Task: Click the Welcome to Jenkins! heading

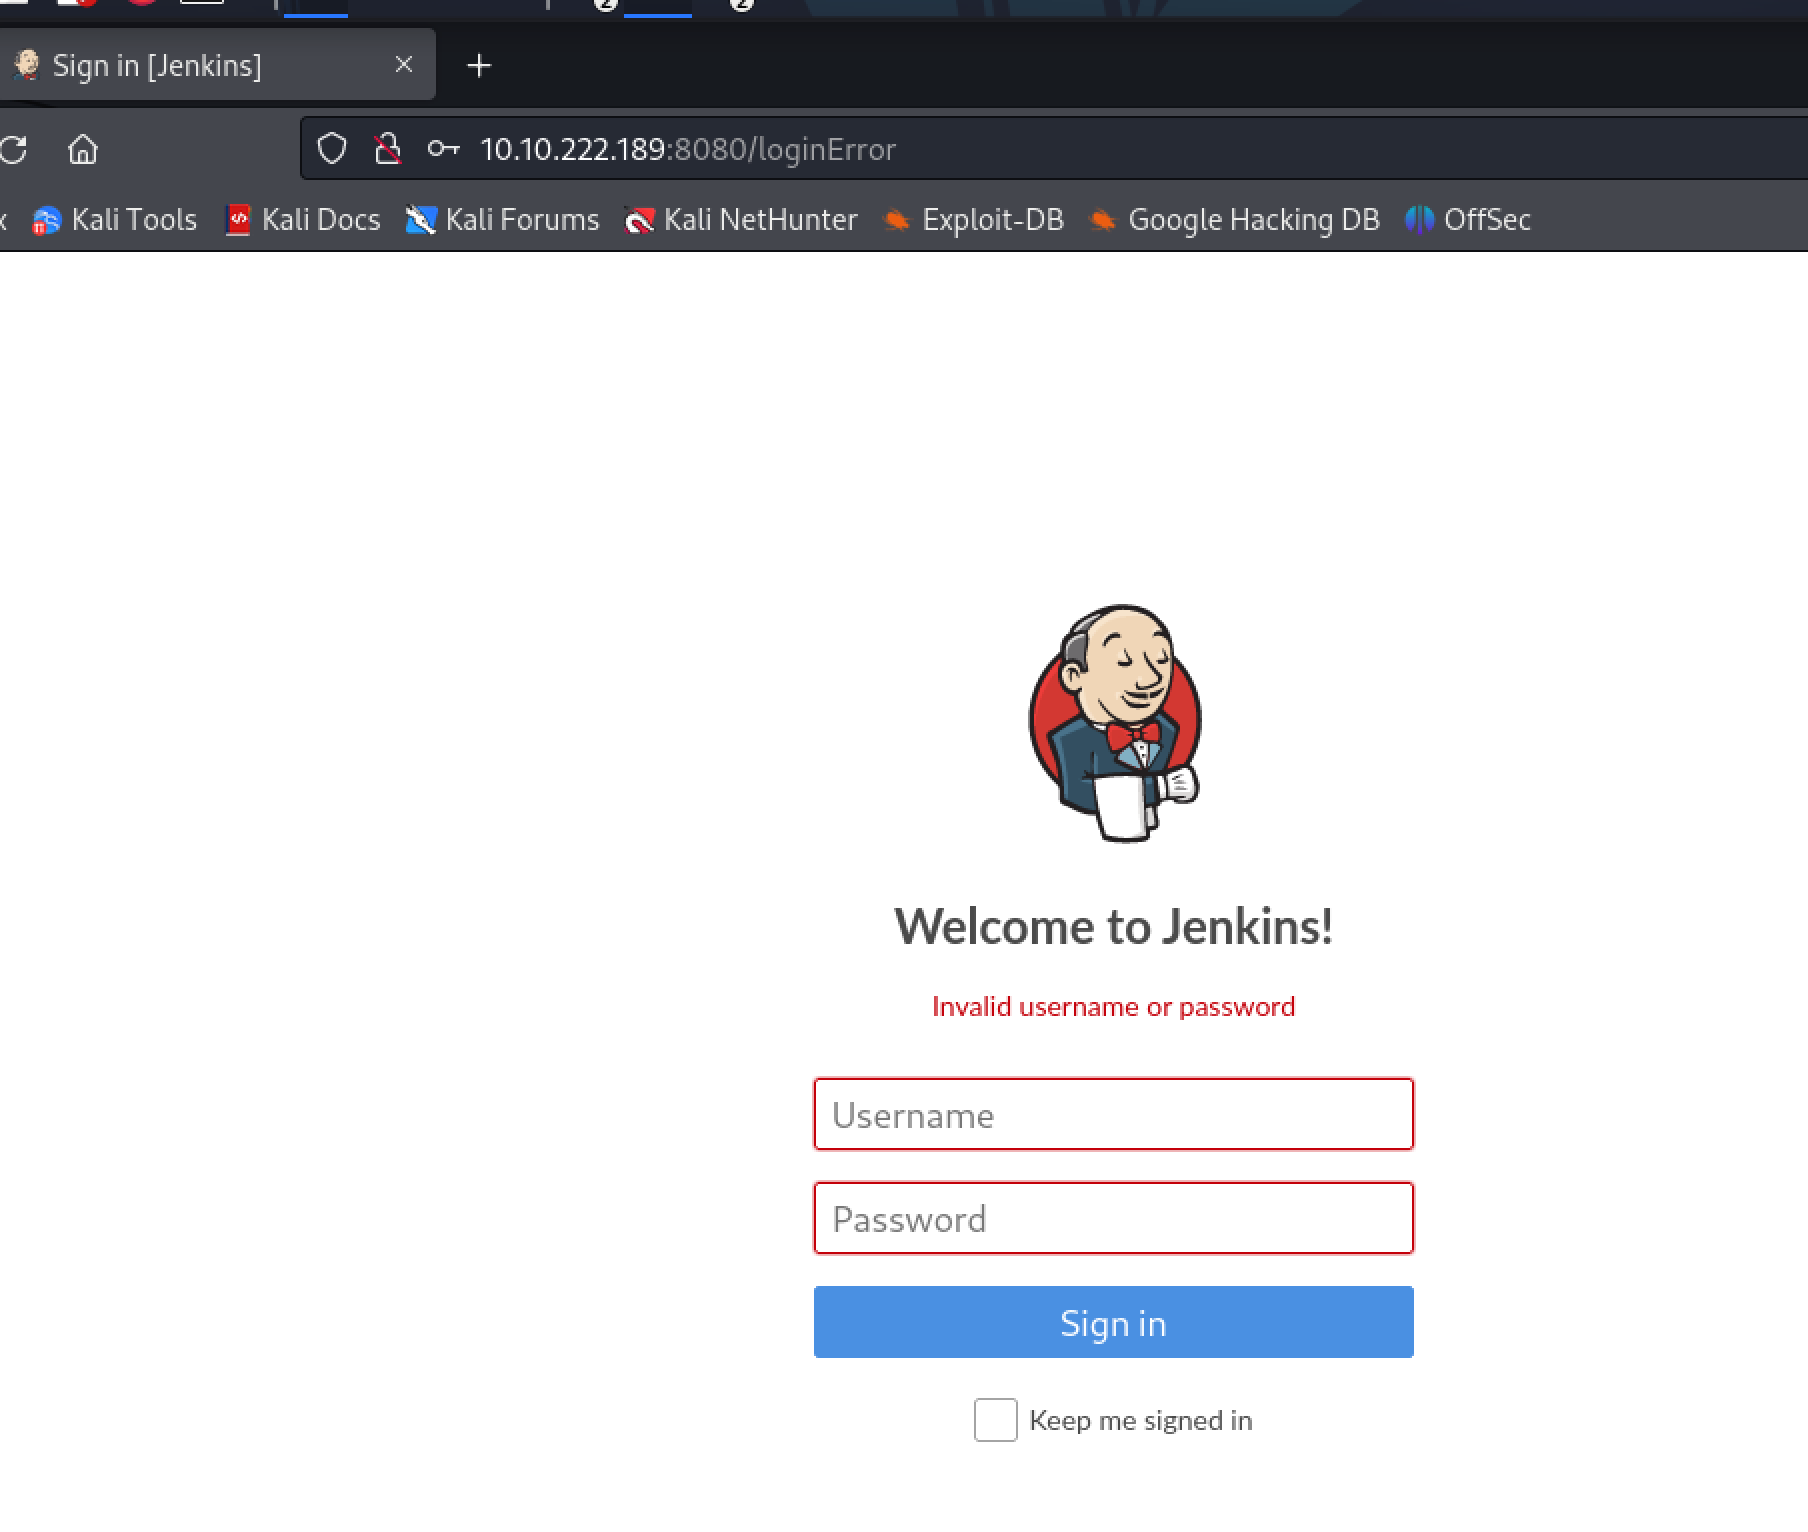Action: (1113, 926)
